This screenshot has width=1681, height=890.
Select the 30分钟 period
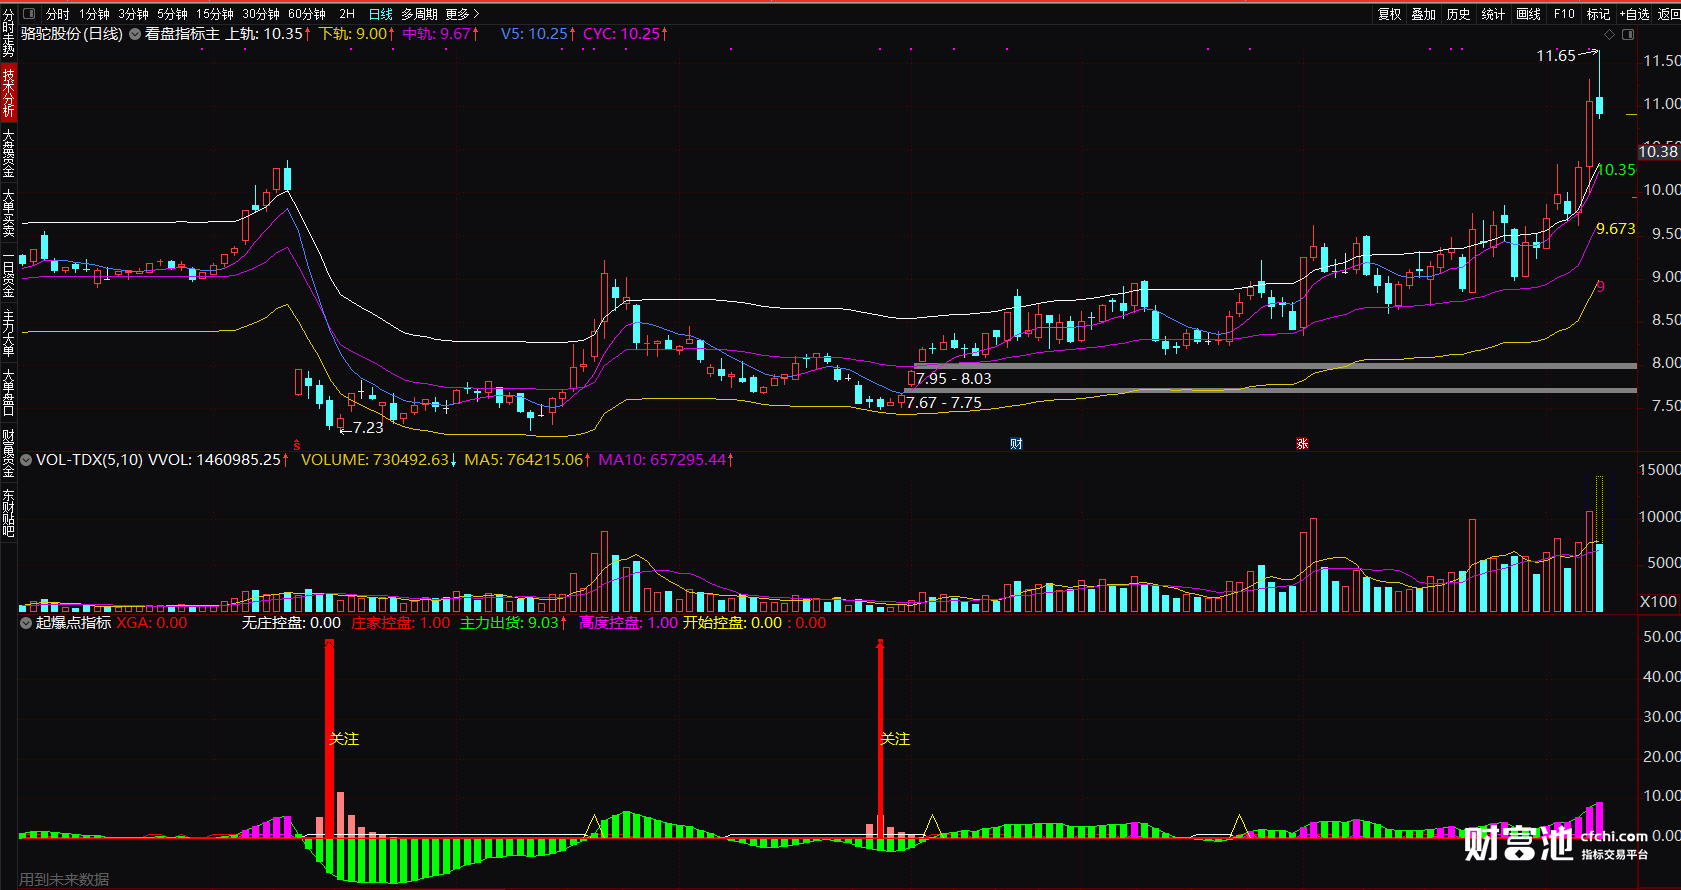coord(261,14)
